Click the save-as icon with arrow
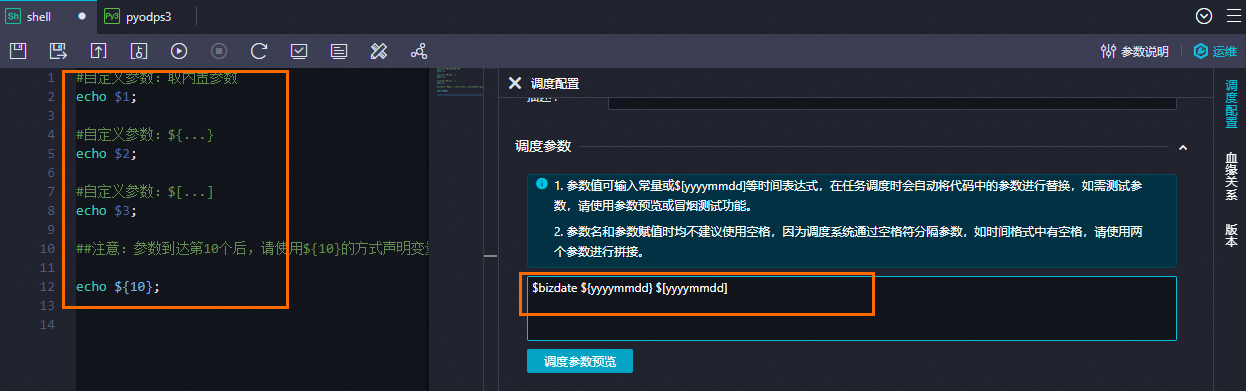The height and width of the screenshot is (391, 1246). point(58,50)
